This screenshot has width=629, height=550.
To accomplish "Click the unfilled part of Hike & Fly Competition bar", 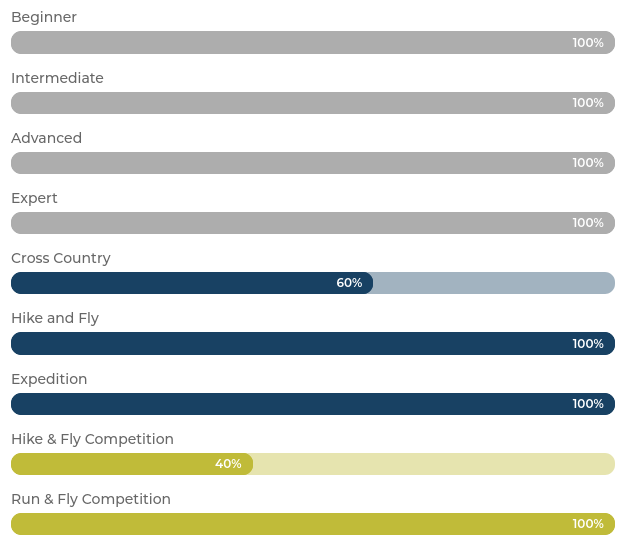I will (x=434, y=464).
